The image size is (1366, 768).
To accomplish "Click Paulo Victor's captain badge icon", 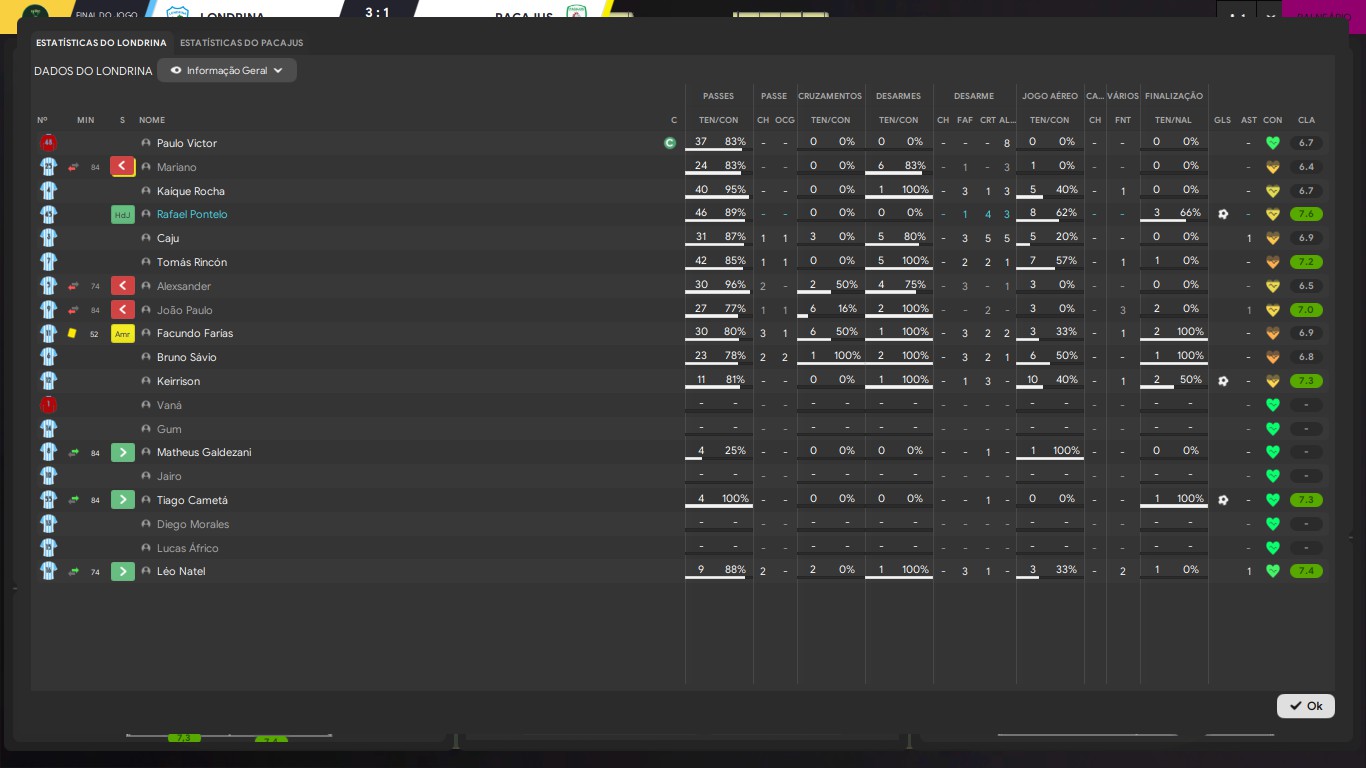I will [670, 143].
